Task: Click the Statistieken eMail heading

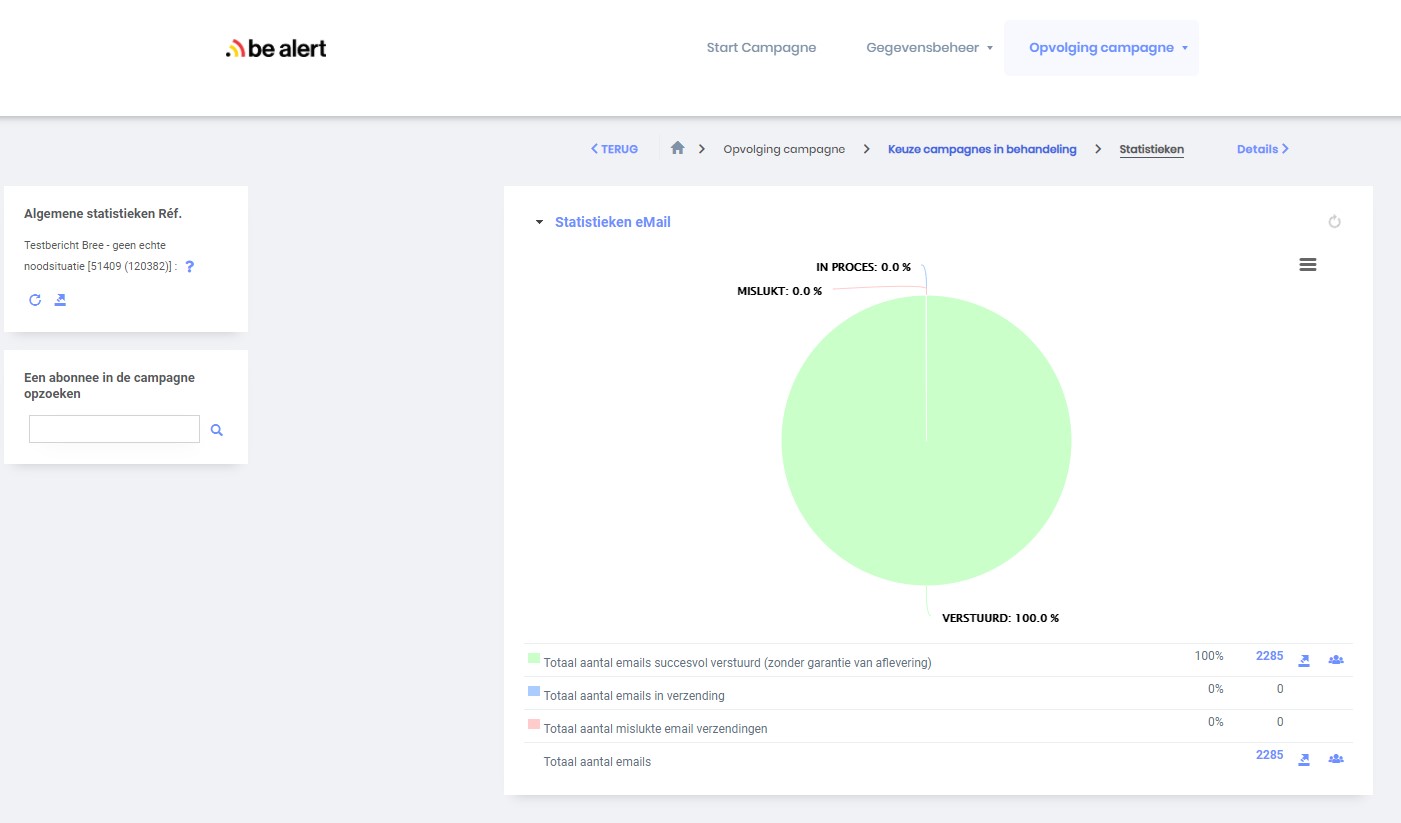Action: pyautogui.click(x=612, y=222)
